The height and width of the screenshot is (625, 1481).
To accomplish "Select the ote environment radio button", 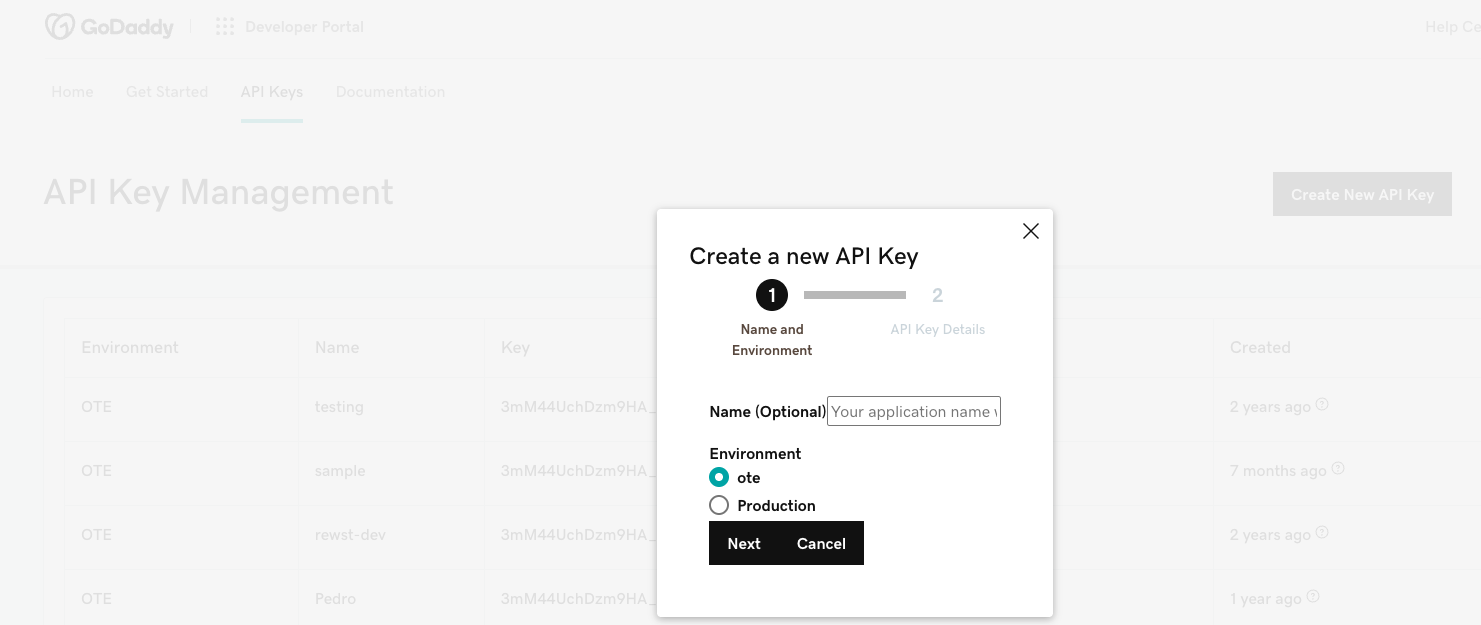I will [x=719, y=478].
